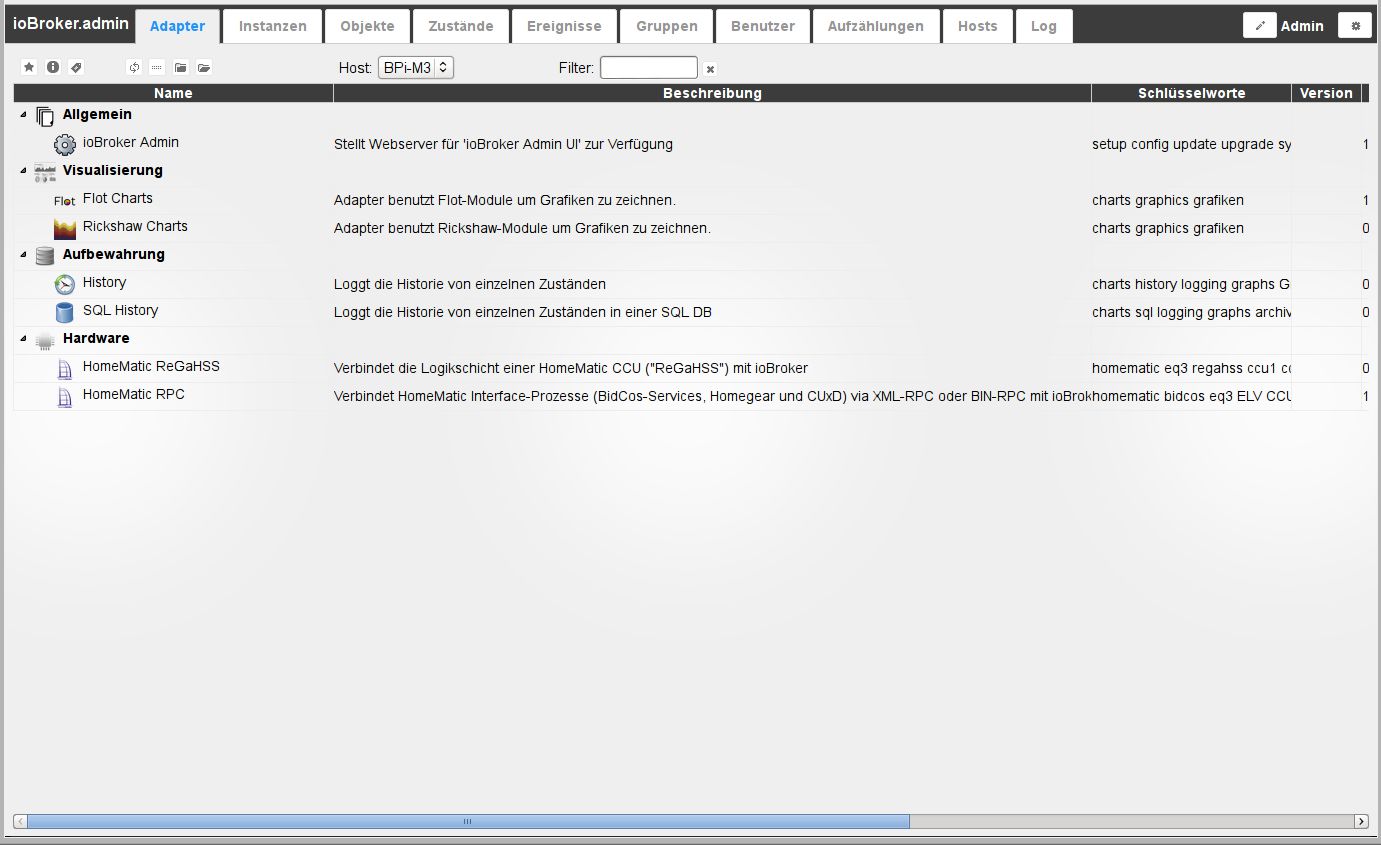Click the HomeMatic ReGaHSS adapter icon
The height and width of the screenshot is (845, 1381).
(x=65, y=368)
